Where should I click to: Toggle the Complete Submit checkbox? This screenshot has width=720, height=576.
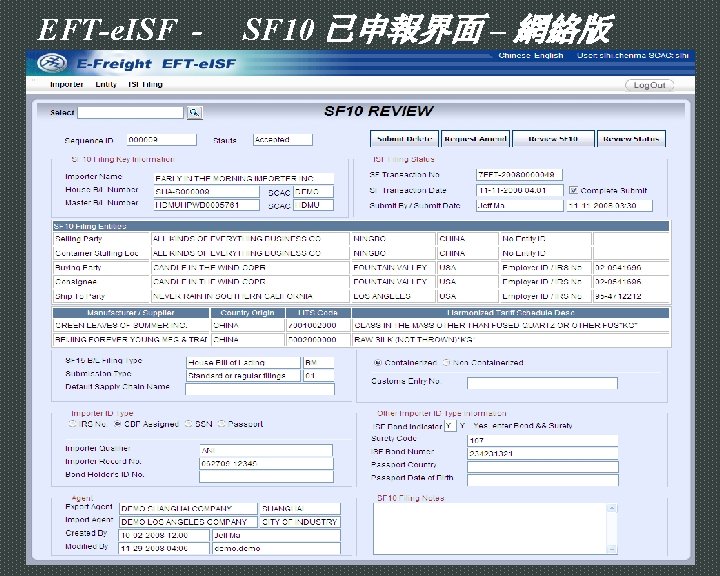(573, 190)
